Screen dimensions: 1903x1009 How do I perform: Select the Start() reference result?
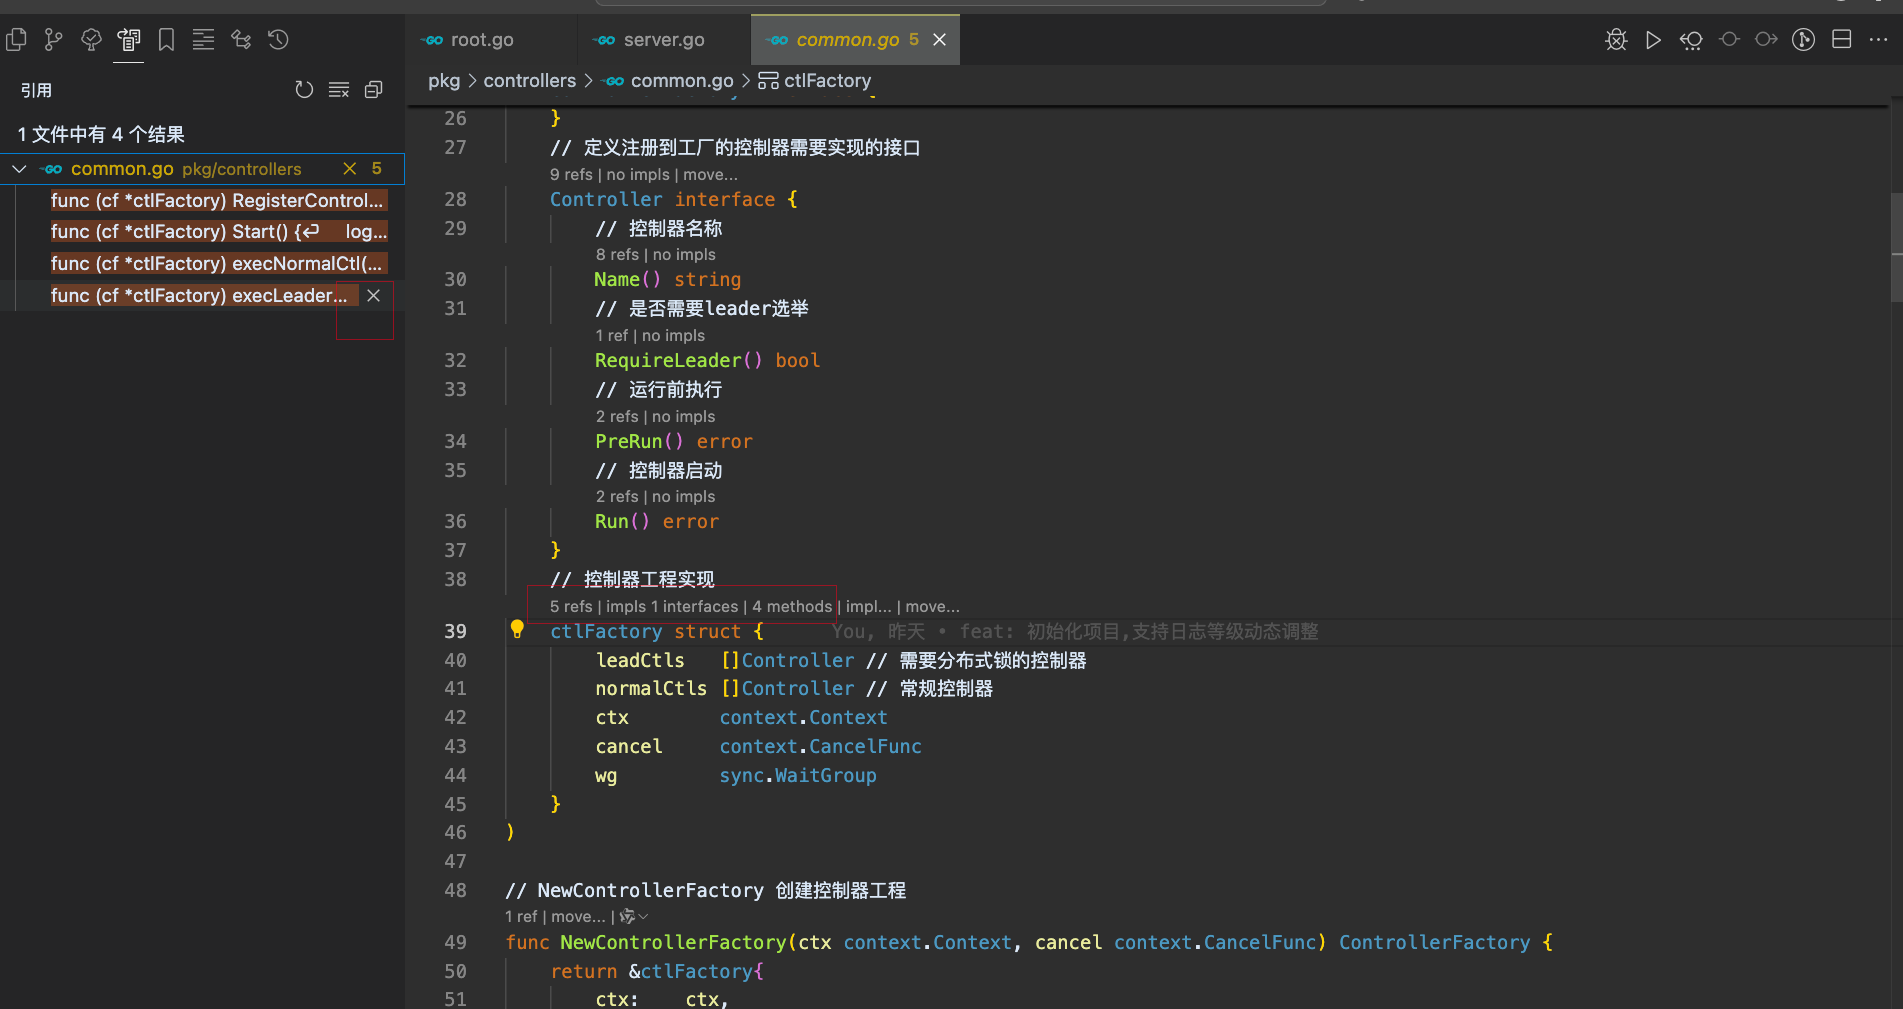219,232
